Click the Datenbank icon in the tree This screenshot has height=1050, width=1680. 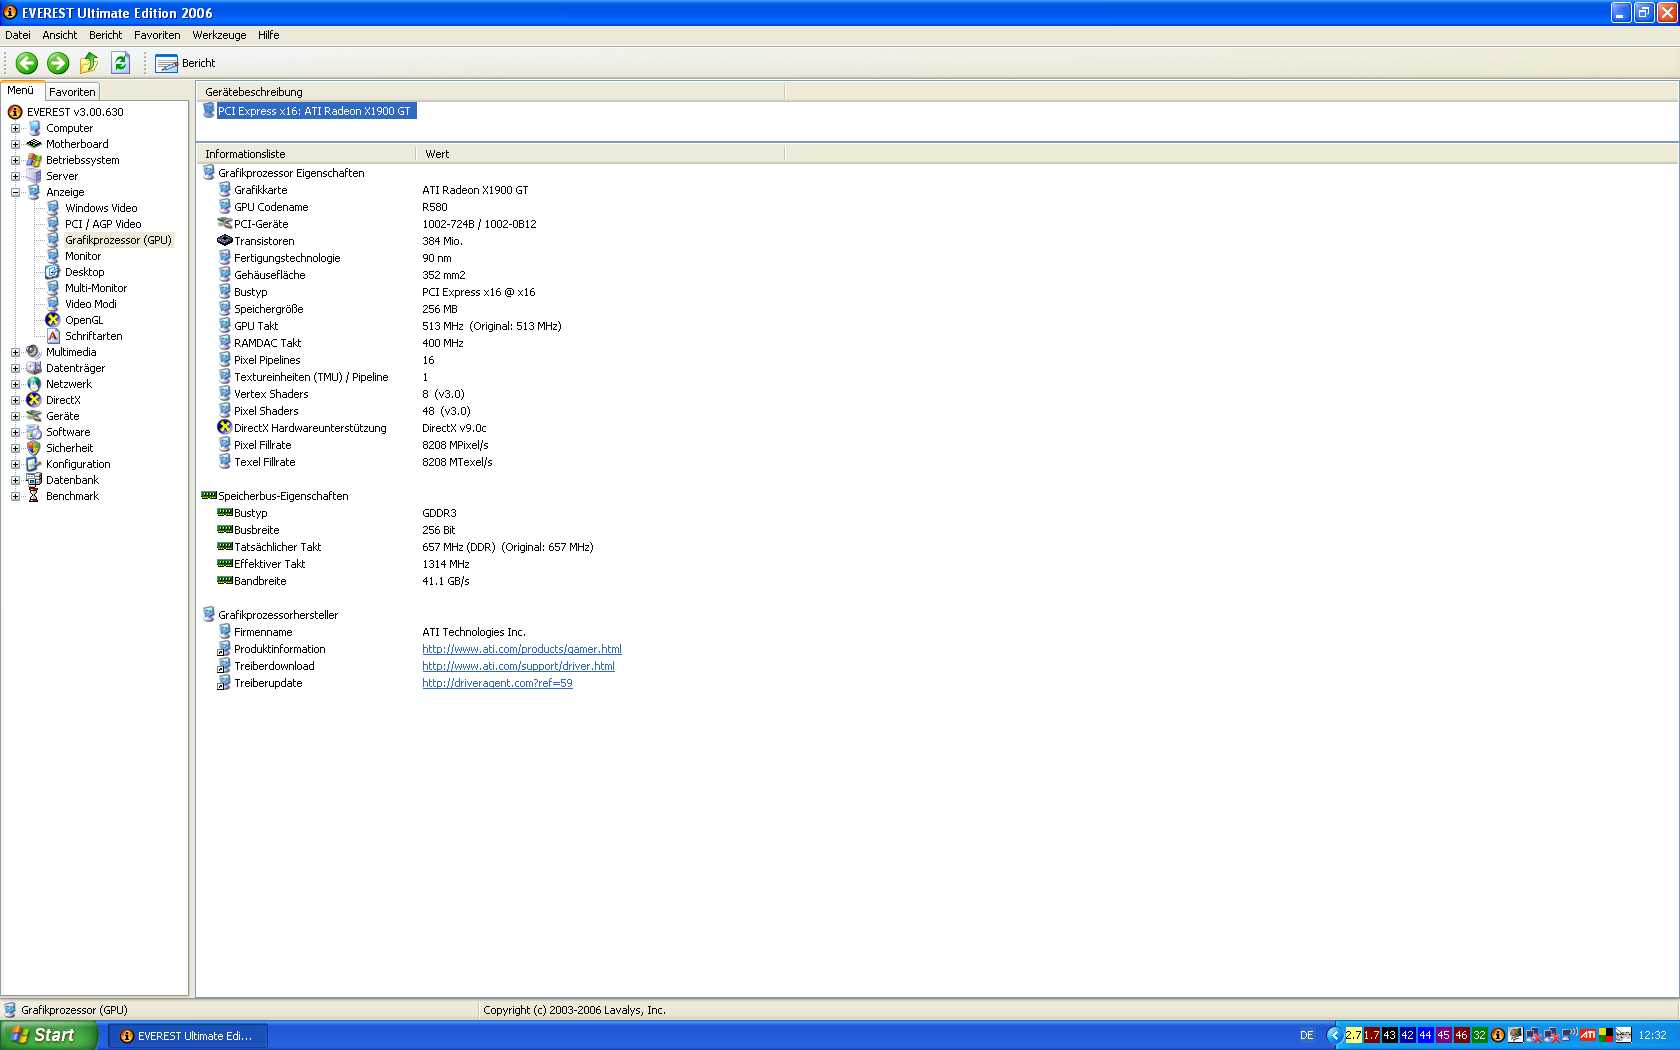pyautogui.click(x=33, y=480)
